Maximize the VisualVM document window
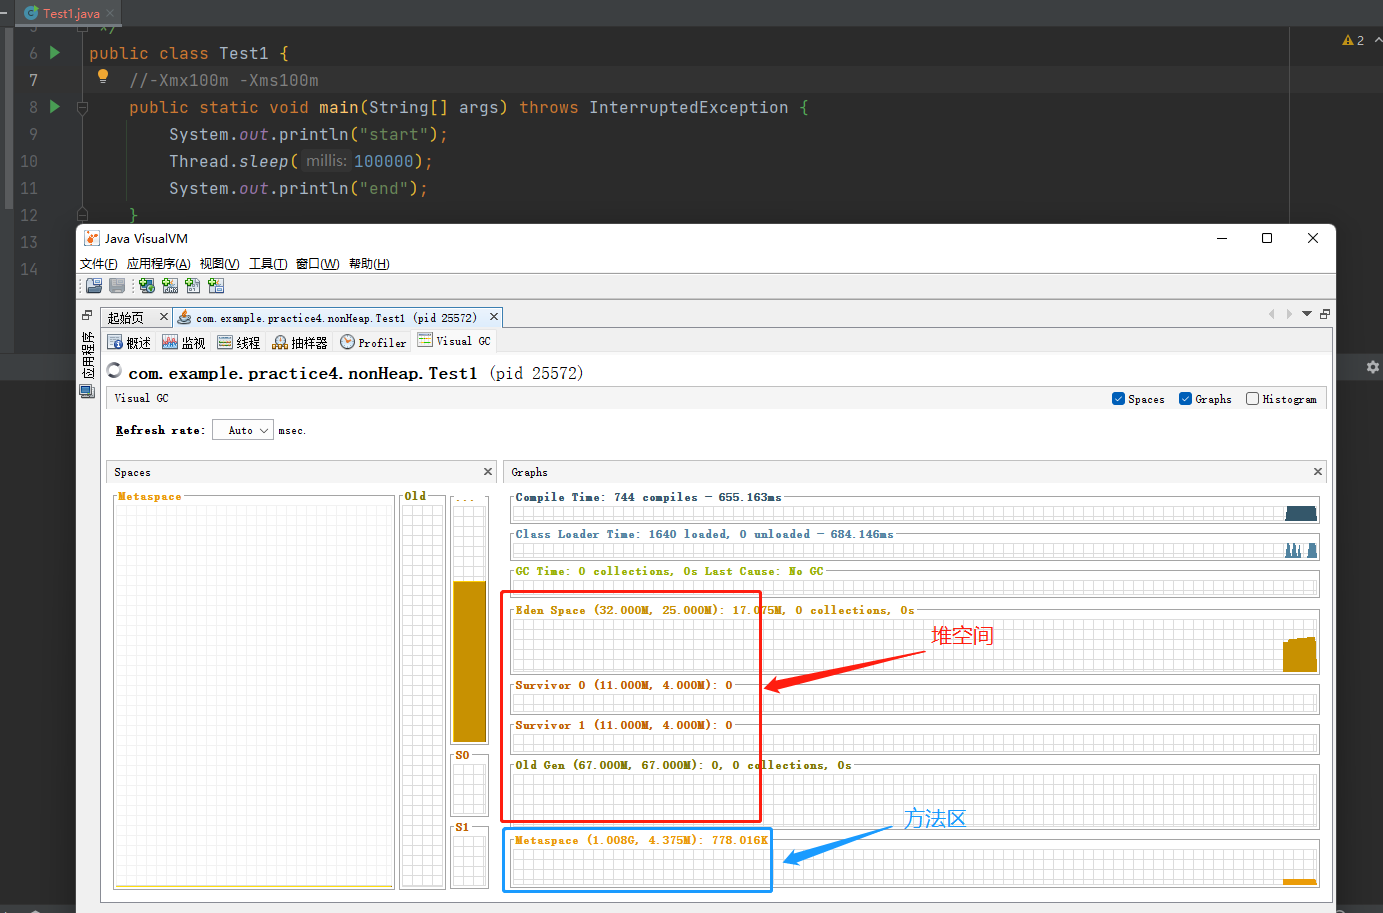The height and width of the screenshot is (913, 1383). point(1325,314)
